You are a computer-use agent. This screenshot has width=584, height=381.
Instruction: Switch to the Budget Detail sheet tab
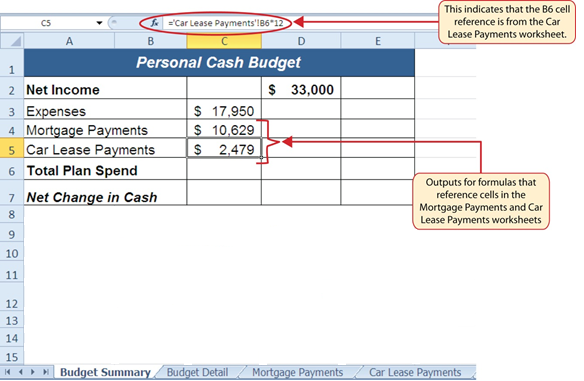pos(197,372)
